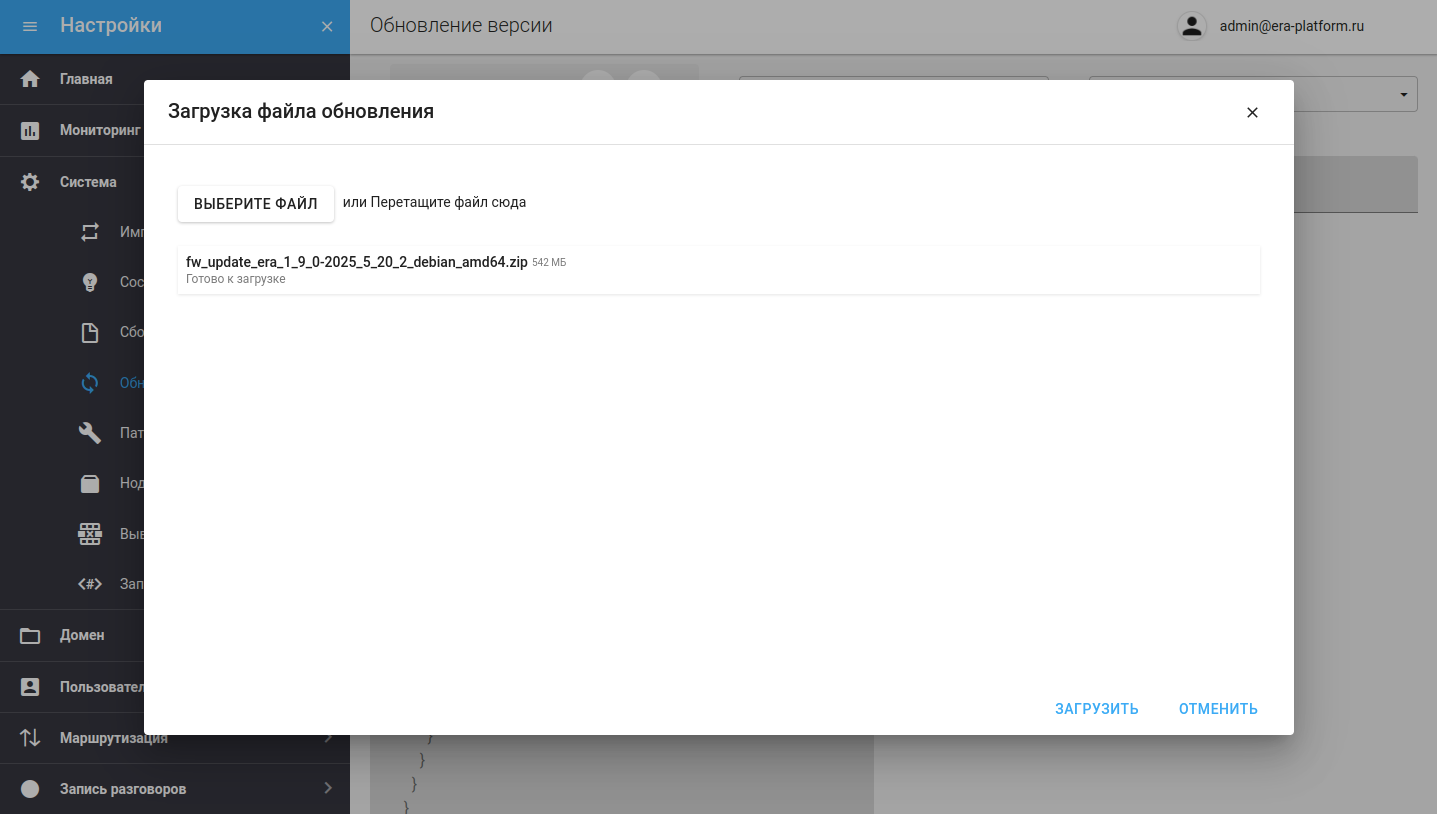Click the refresh update icon in sidebar

pyautogui.click(x=90, y=383)
